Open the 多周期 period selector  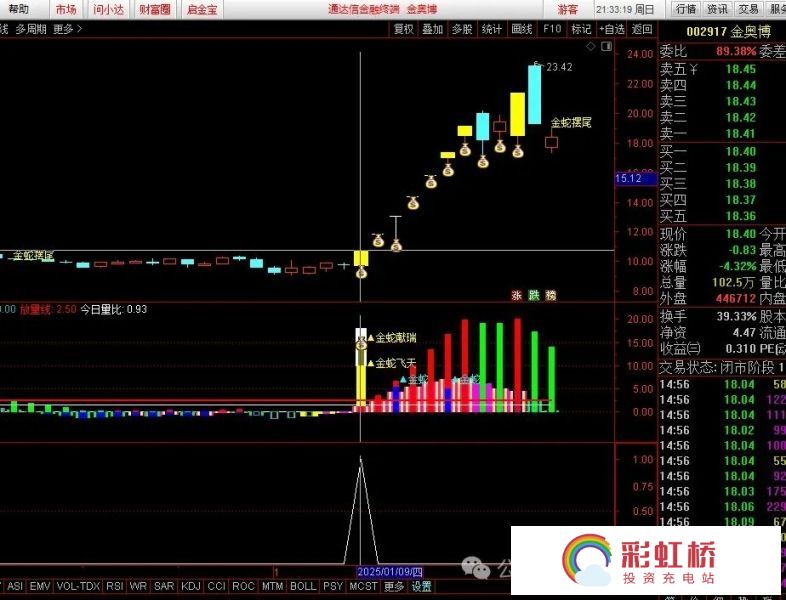click(31, 29)
